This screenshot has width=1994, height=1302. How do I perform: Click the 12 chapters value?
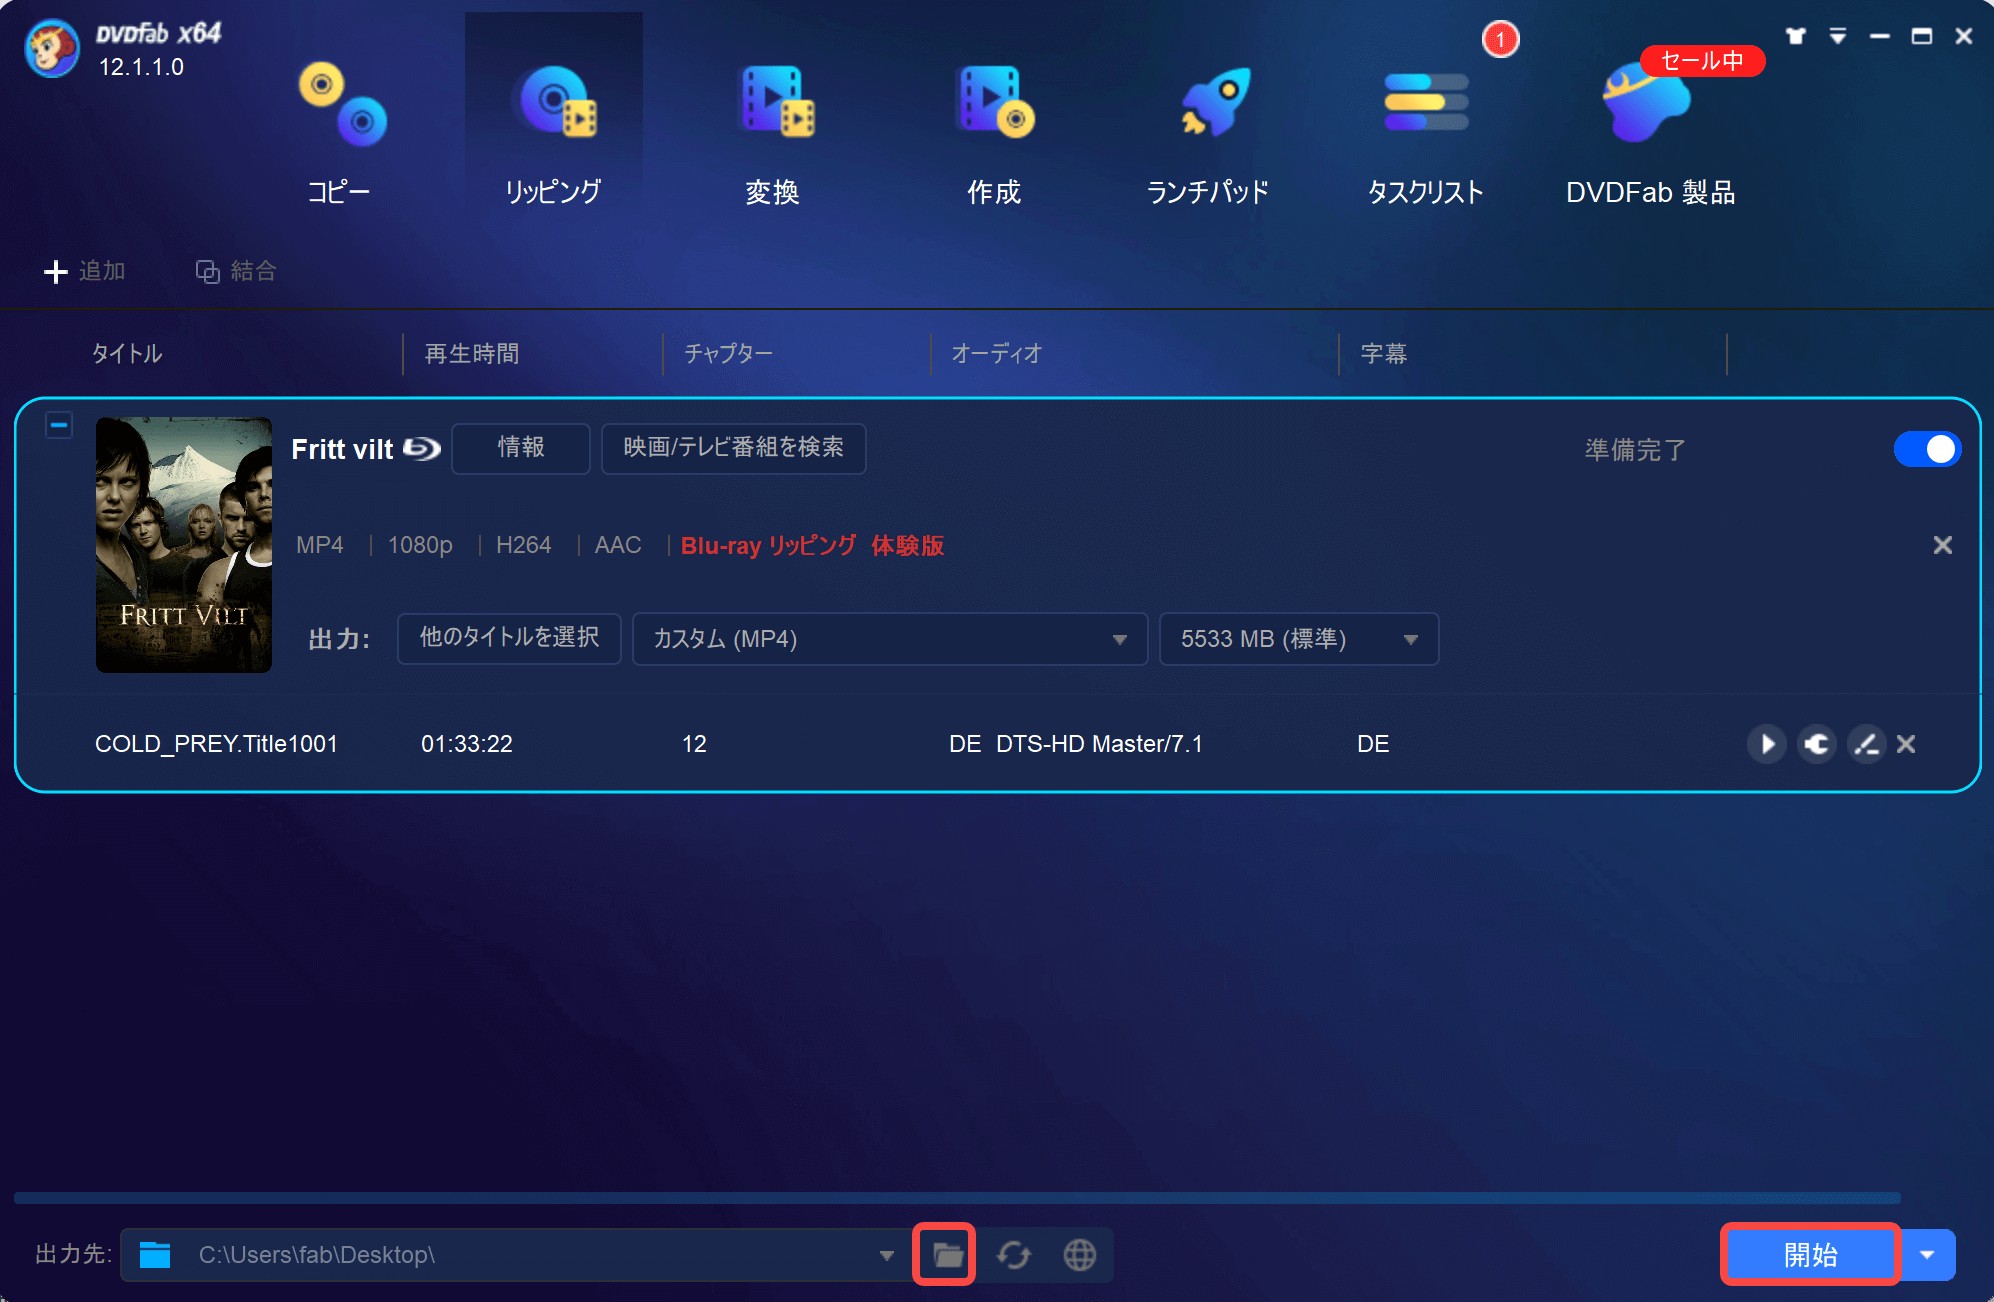(694, 744)
